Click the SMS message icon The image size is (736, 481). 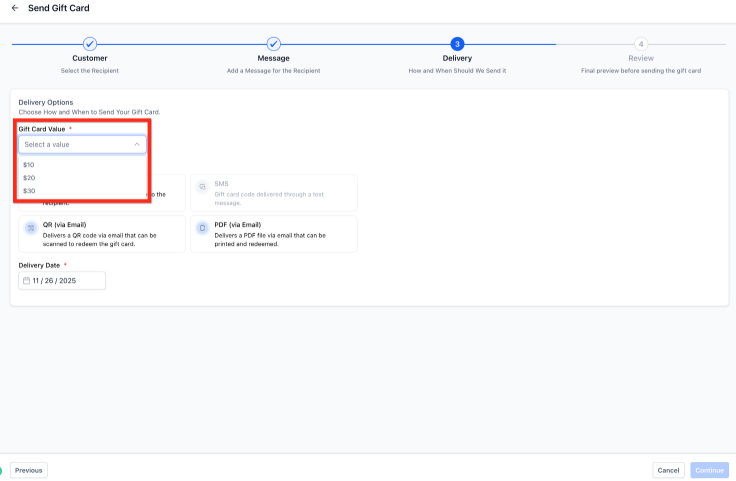point(202,187)
